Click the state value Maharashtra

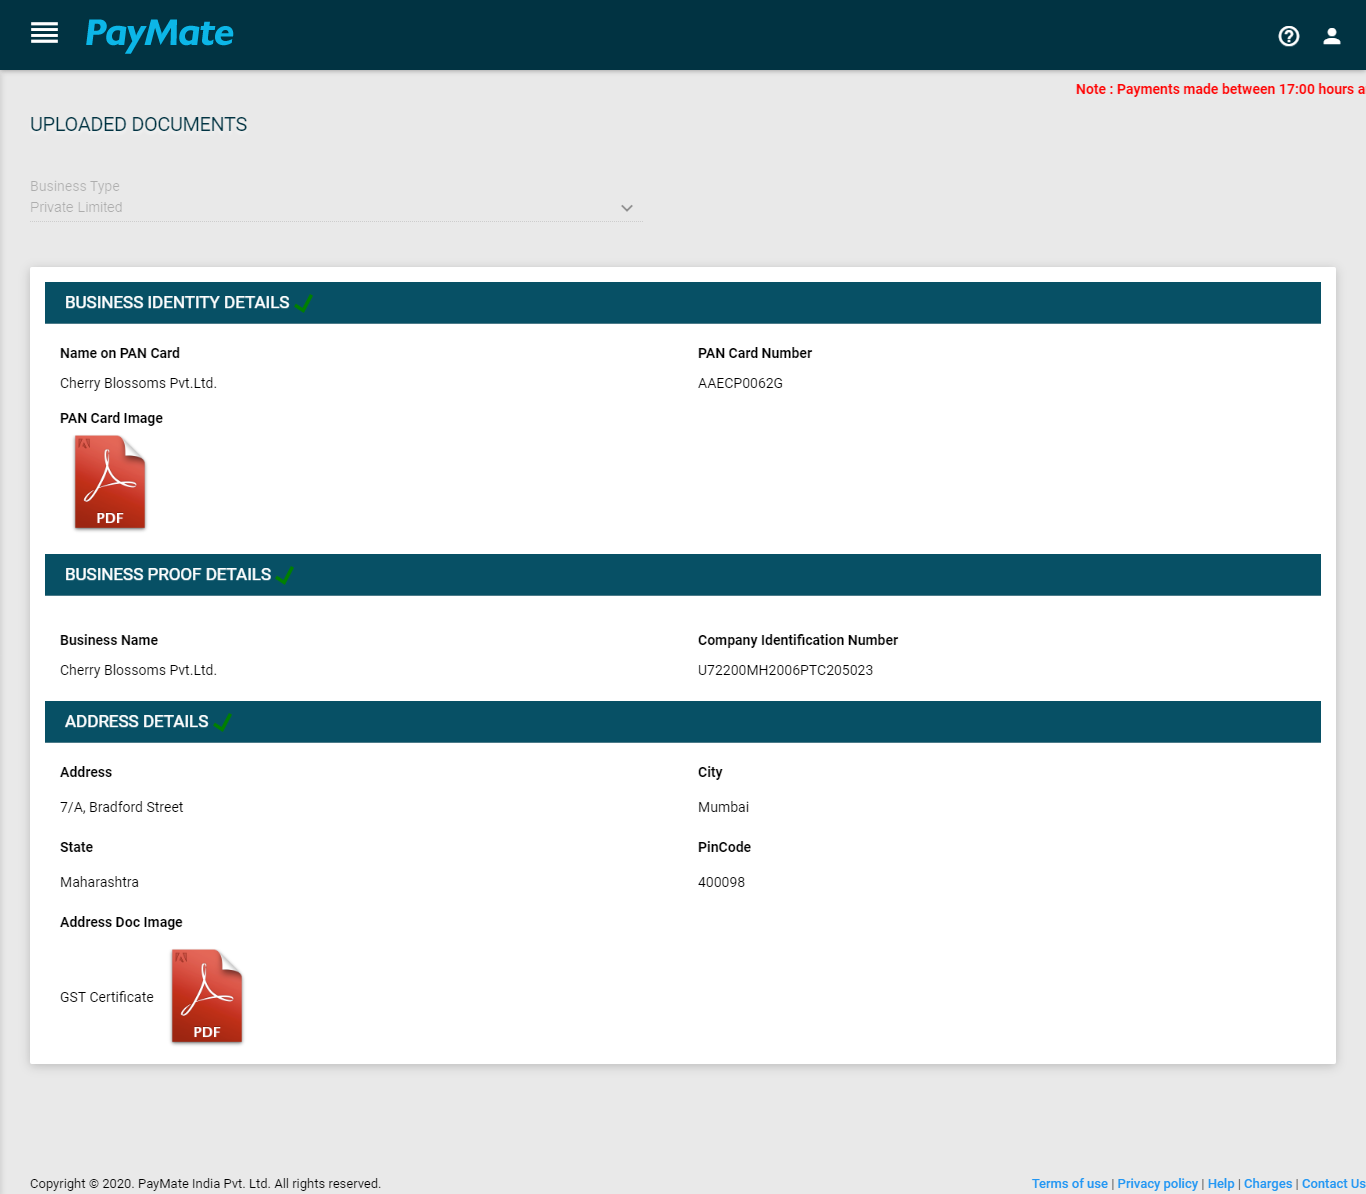(x=99, y=882)
